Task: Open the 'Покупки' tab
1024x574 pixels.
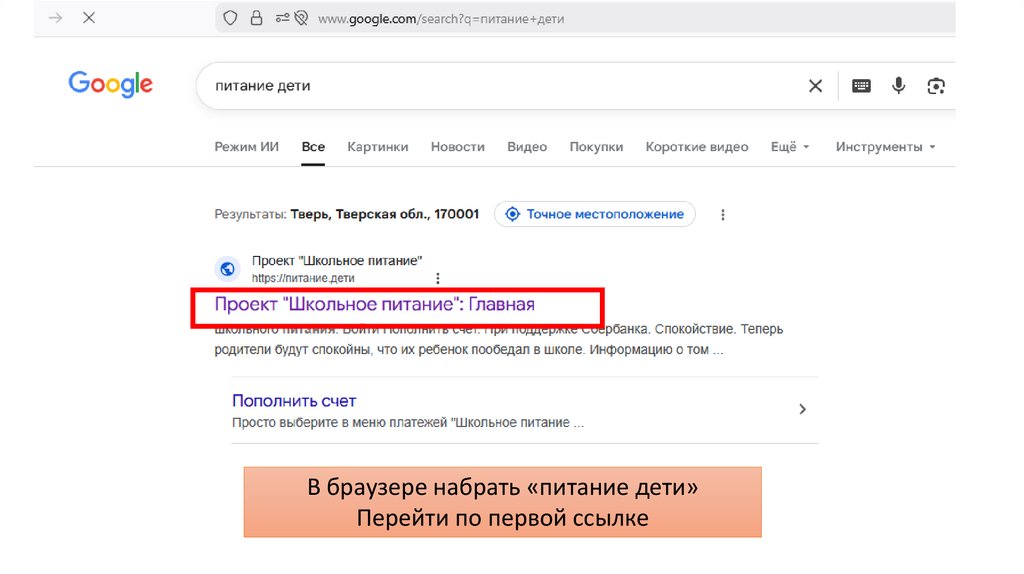Action: [596, 147]
